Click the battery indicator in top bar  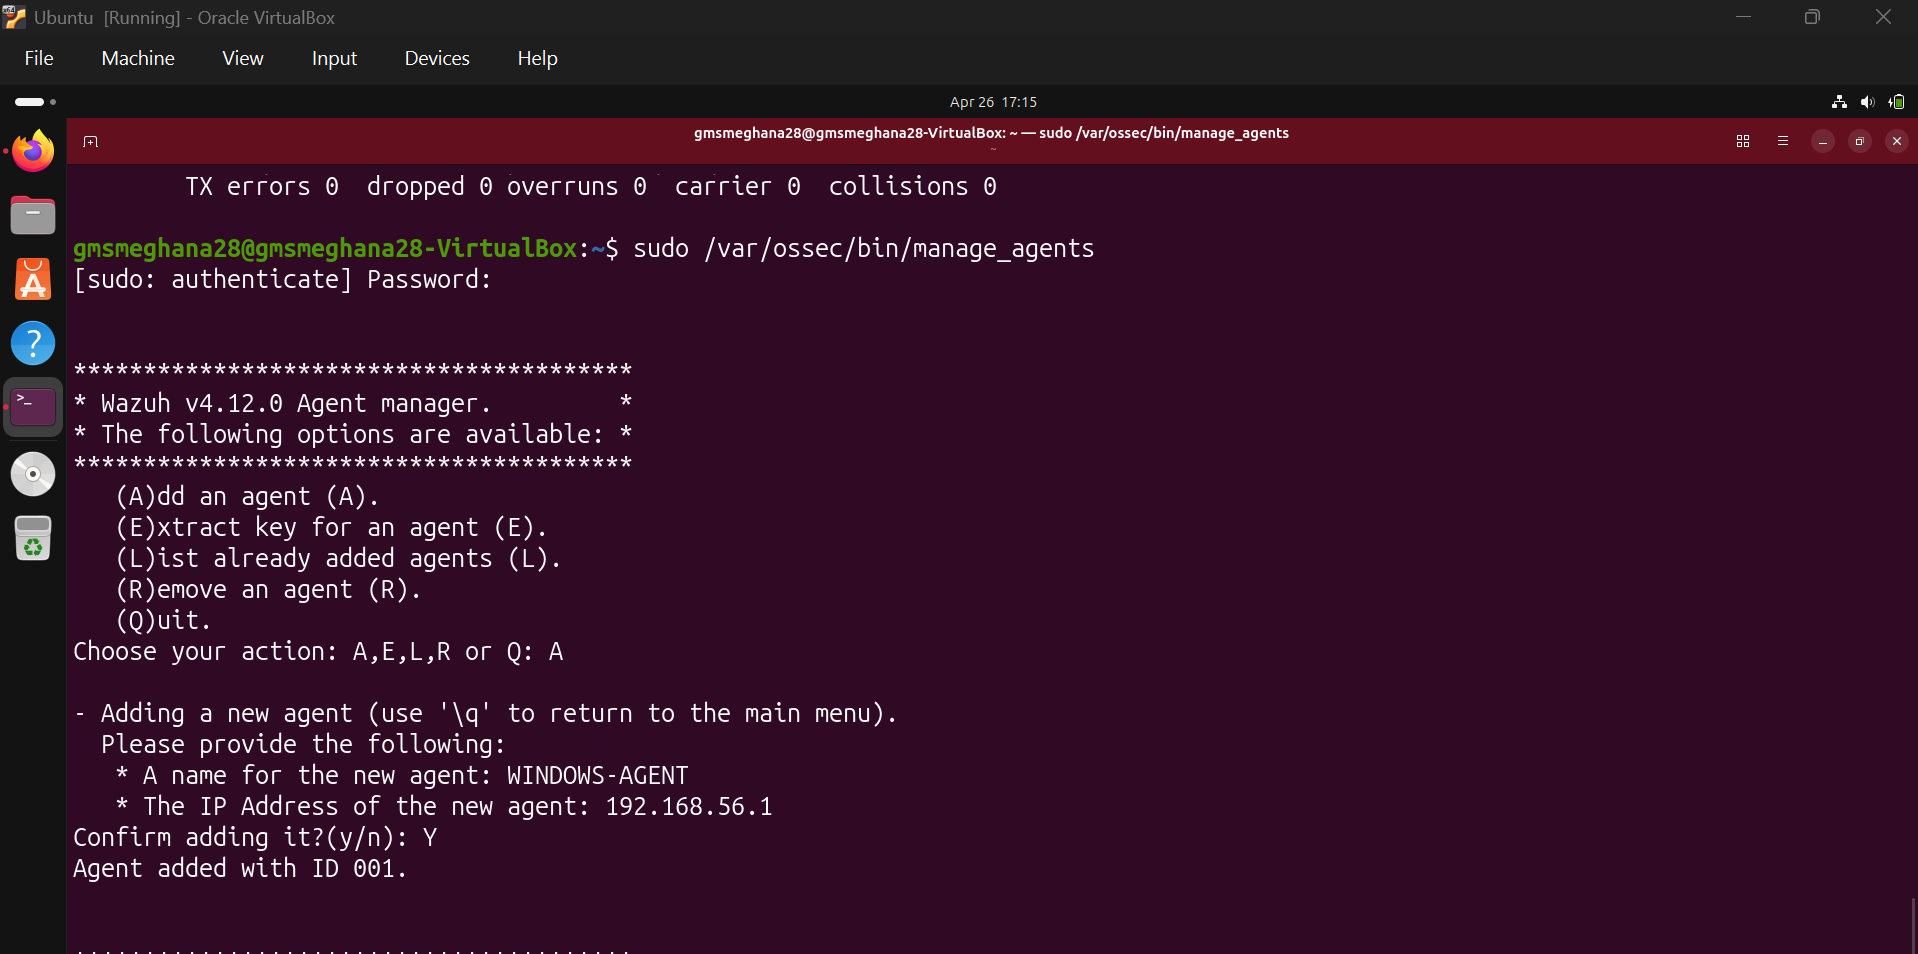click(1897, 102)
